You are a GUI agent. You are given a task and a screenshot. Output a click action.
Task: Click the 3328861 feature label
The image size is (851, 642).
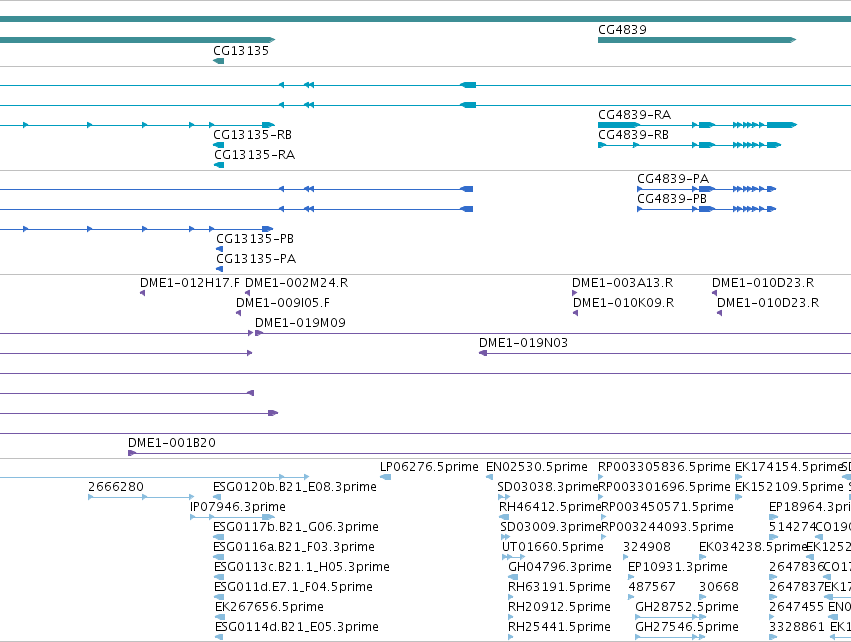pos(797,627)
